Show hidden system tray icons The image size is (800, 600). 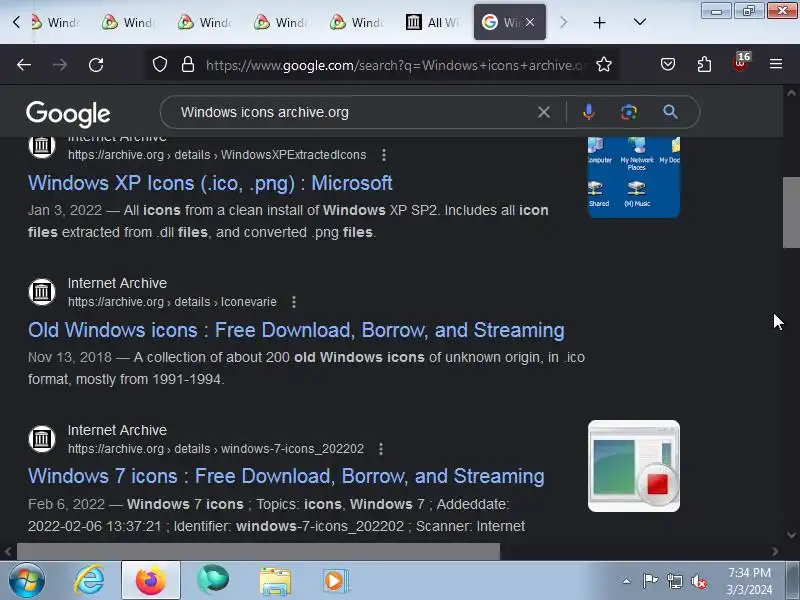click(626, 581)
